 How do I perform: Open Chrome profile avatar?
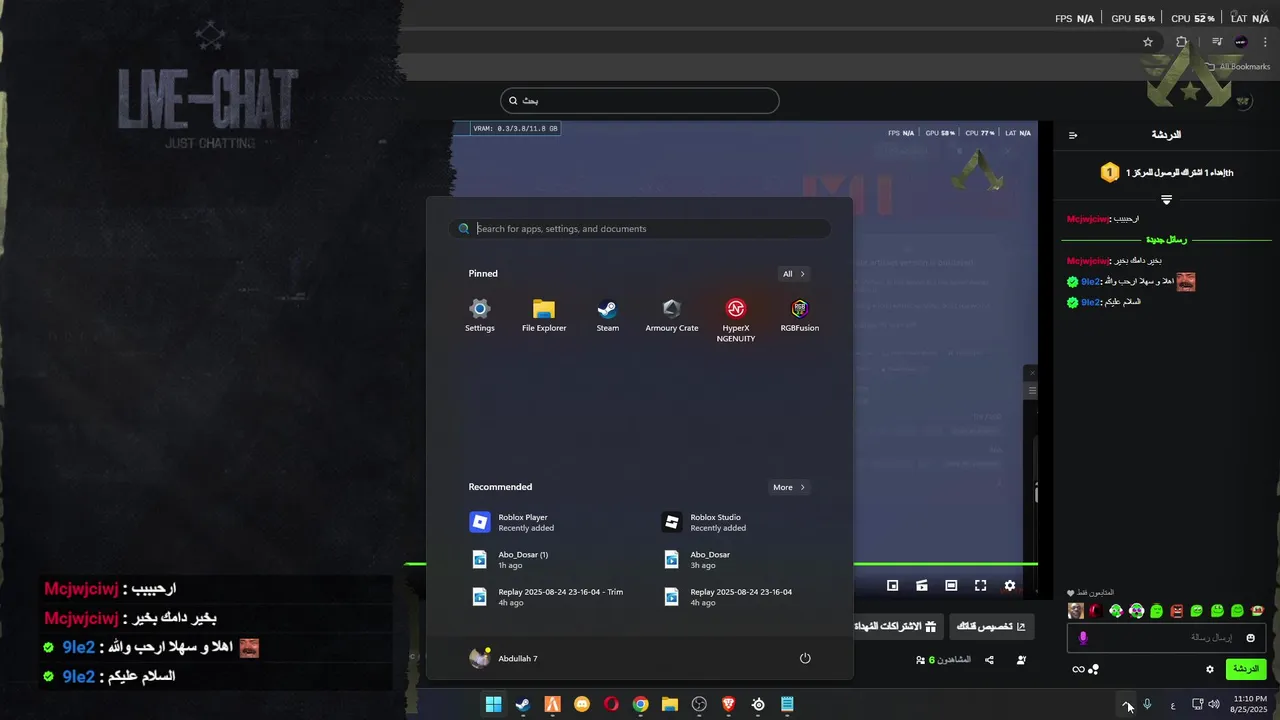click(x=1241, y=42)
